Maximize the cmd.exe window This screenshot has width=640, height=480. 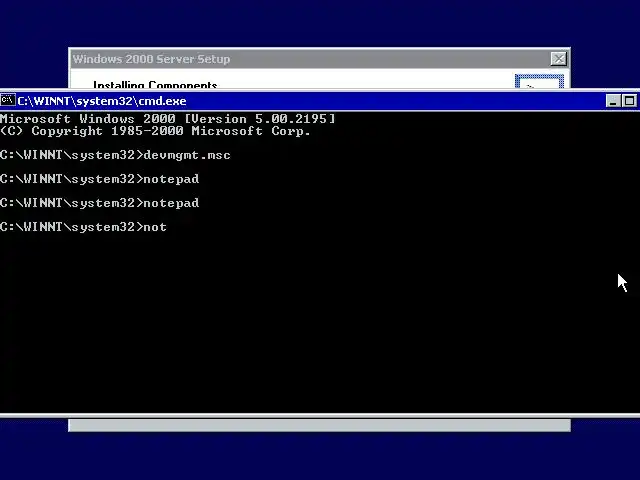[629, 101]
